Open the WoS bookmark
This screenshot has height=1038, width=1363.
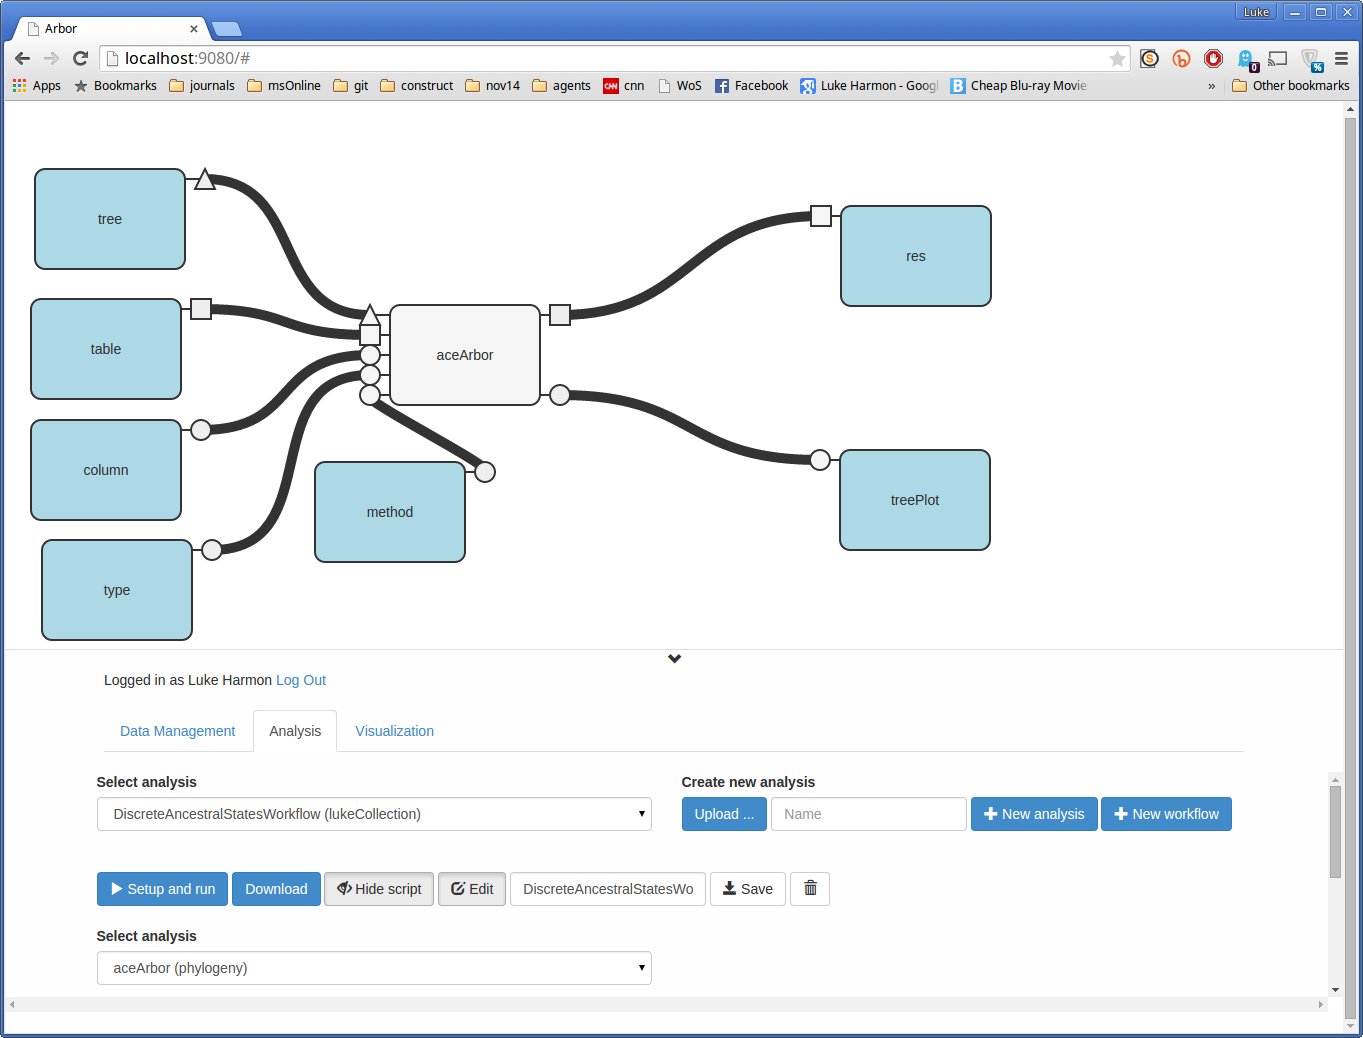(x=680, y=86)
